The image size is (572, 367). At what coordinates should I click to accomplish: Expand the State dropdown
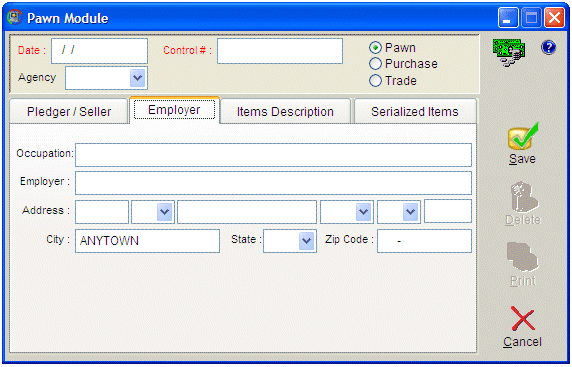(306, 241)
